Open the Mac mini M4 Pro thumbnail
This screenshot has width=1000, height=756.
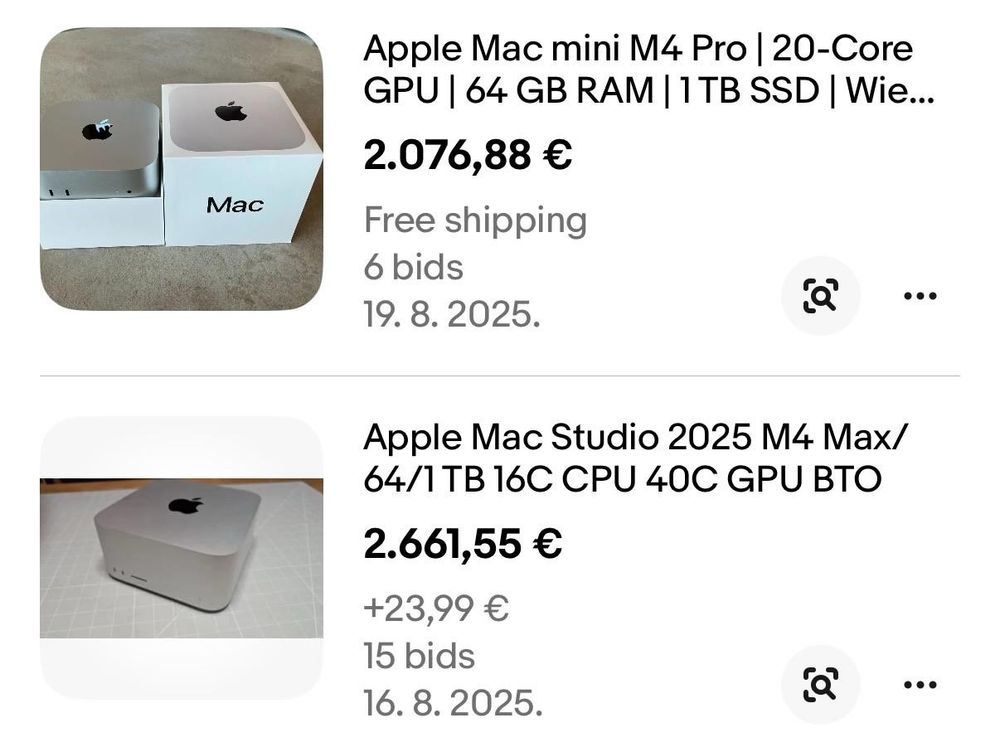pos(181,168)
